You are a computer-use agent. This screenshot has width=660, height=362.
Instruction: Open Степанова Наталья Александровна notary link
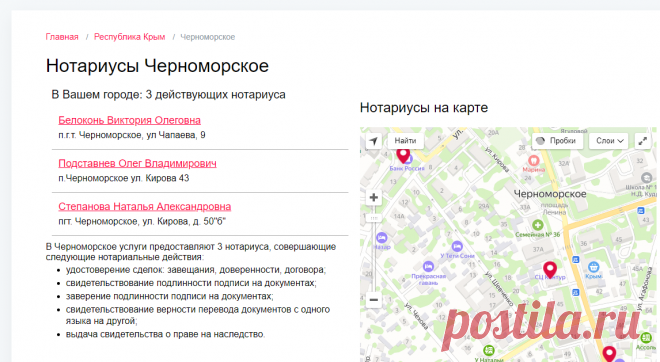point(144,207)
